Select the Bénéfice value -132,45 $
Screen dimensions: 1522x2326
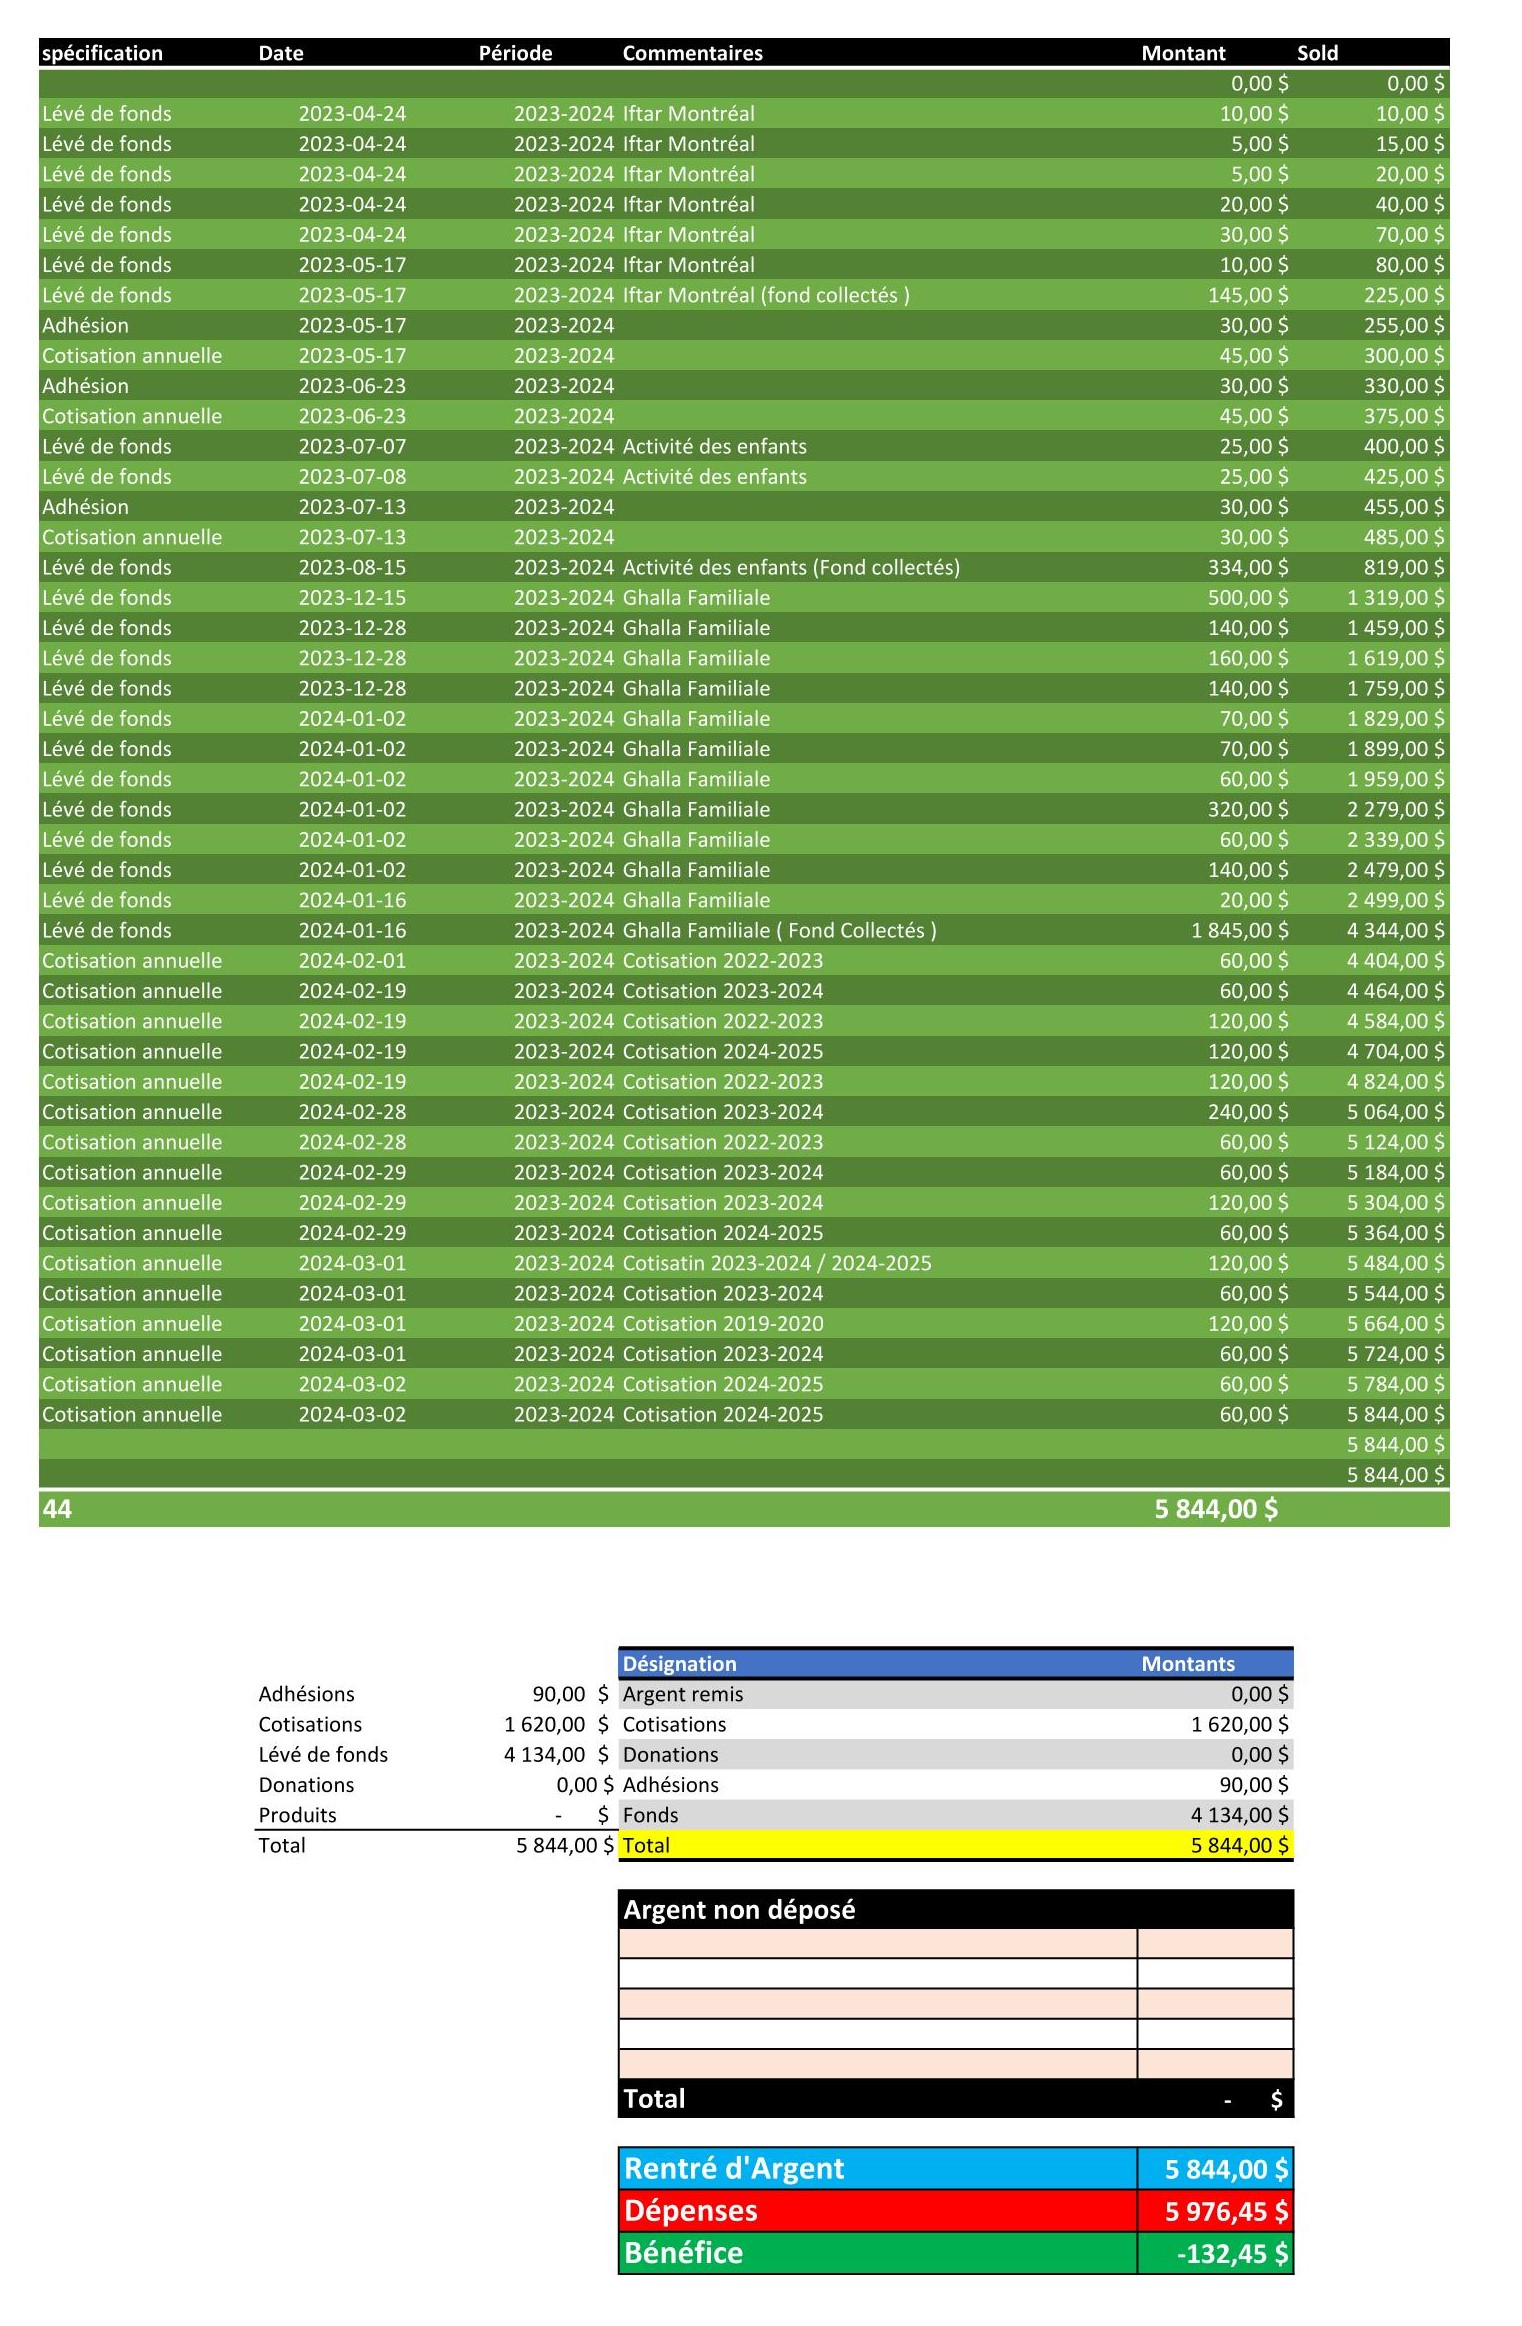[1232, 2253]
